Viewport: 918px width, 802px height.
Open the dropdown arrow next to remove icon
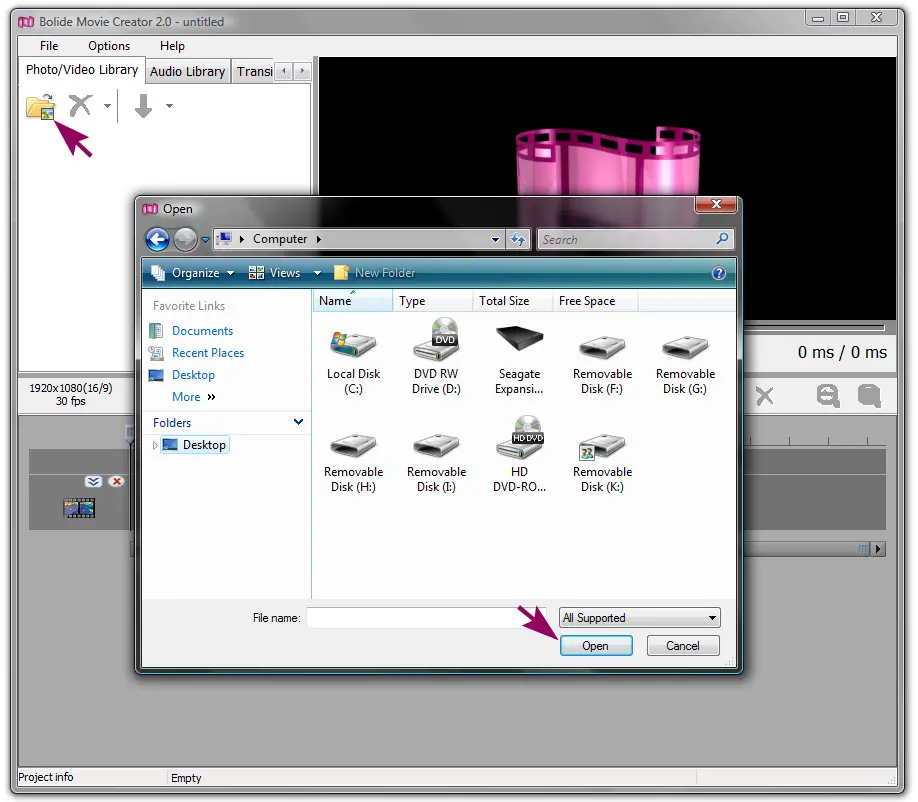point(107,106)
